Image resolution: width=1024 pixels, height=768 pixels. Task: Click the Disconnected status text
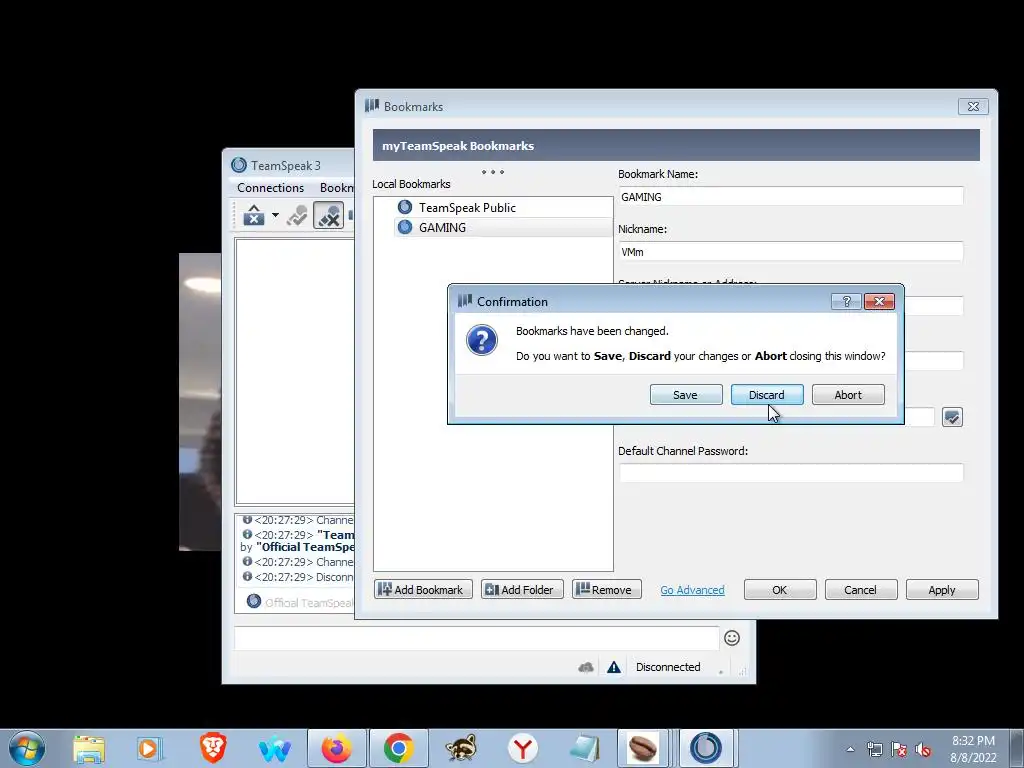tap(668, 667)
